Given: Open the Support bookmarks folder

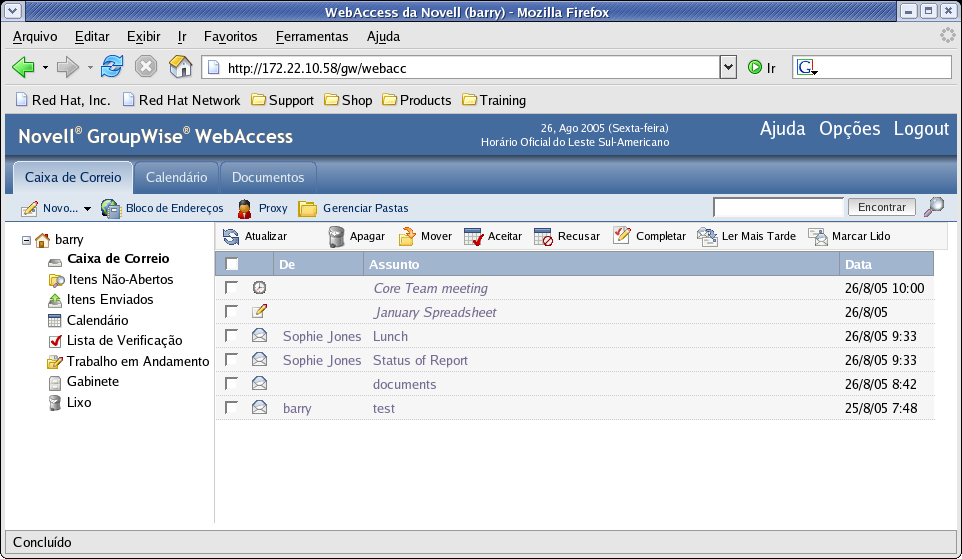Looking at the screenshot, I should click(x=283, y=100).
